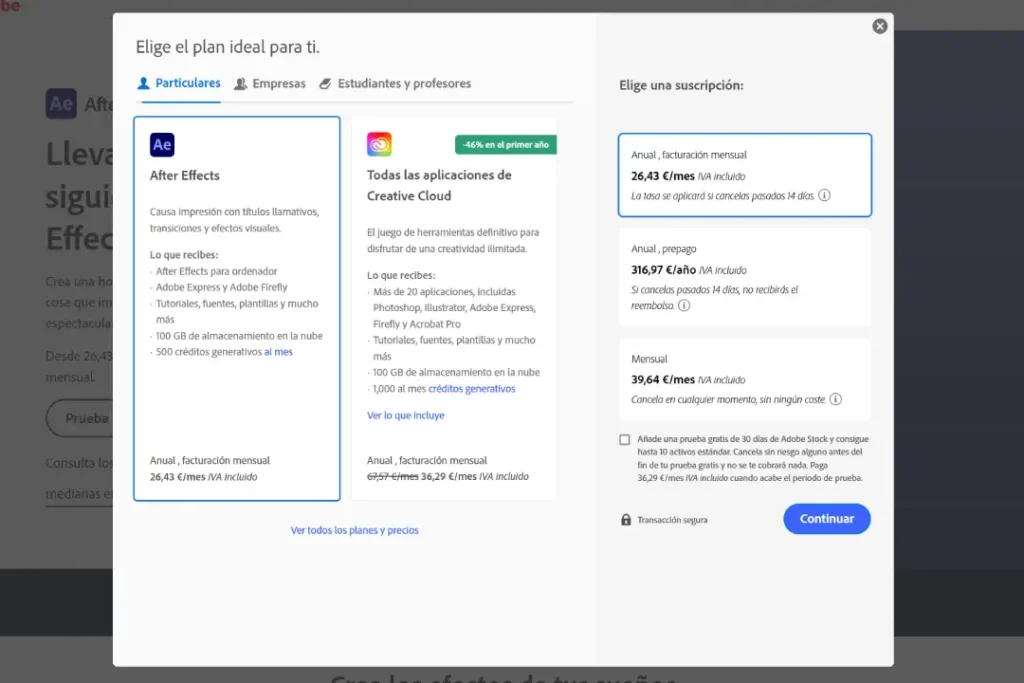1024x683 pixels.
Task: Choose the 'Anual, prepago' subscription option
Action: [x=744, y=276]
